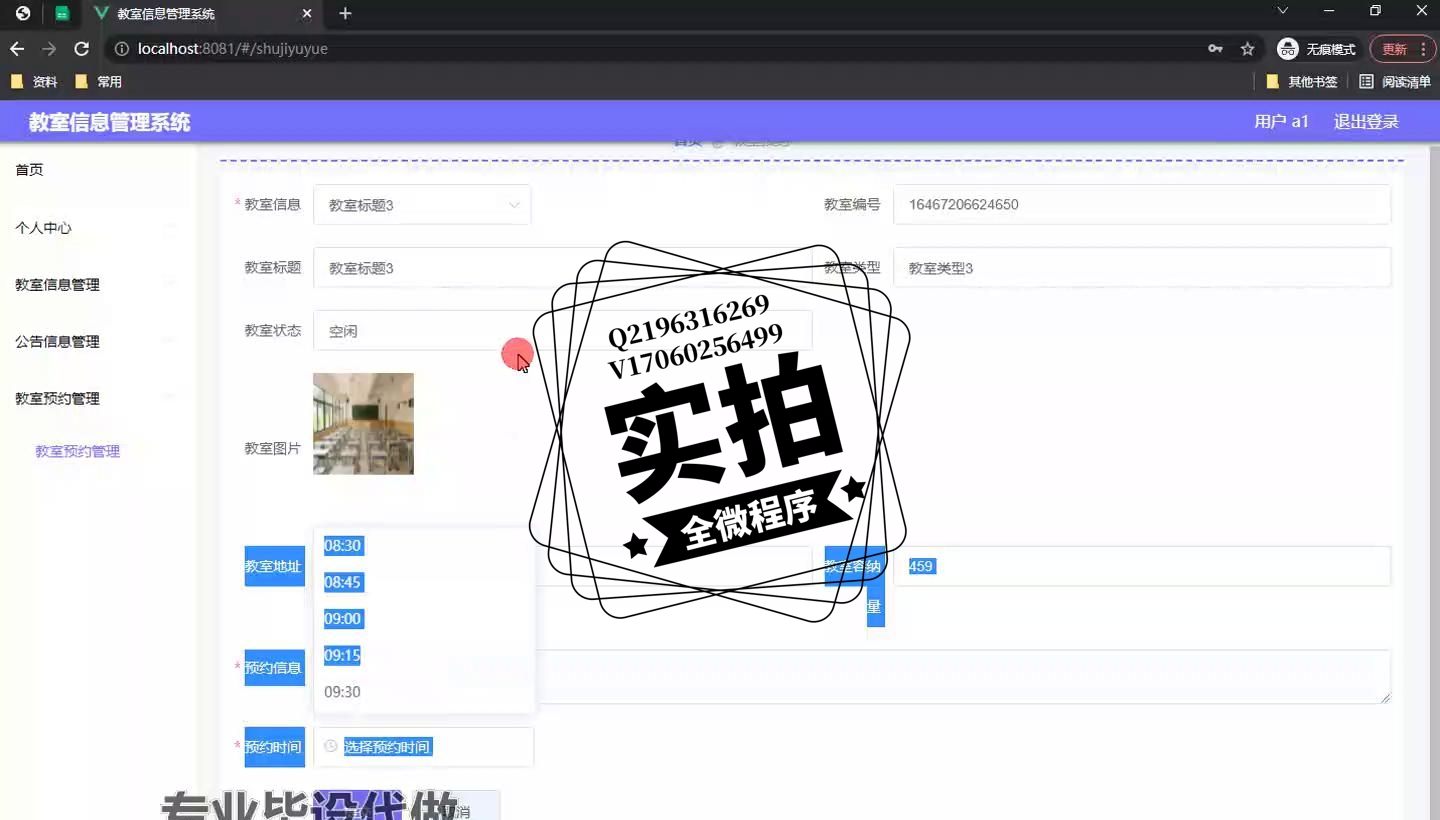Click the 选择预约时间 time picker field
The height and width of the screenshot is (820, 1440).
point(423,747)
